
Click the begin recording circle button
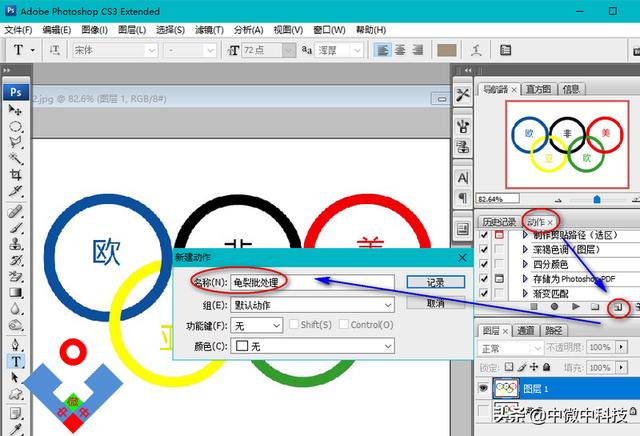point(554,306)
